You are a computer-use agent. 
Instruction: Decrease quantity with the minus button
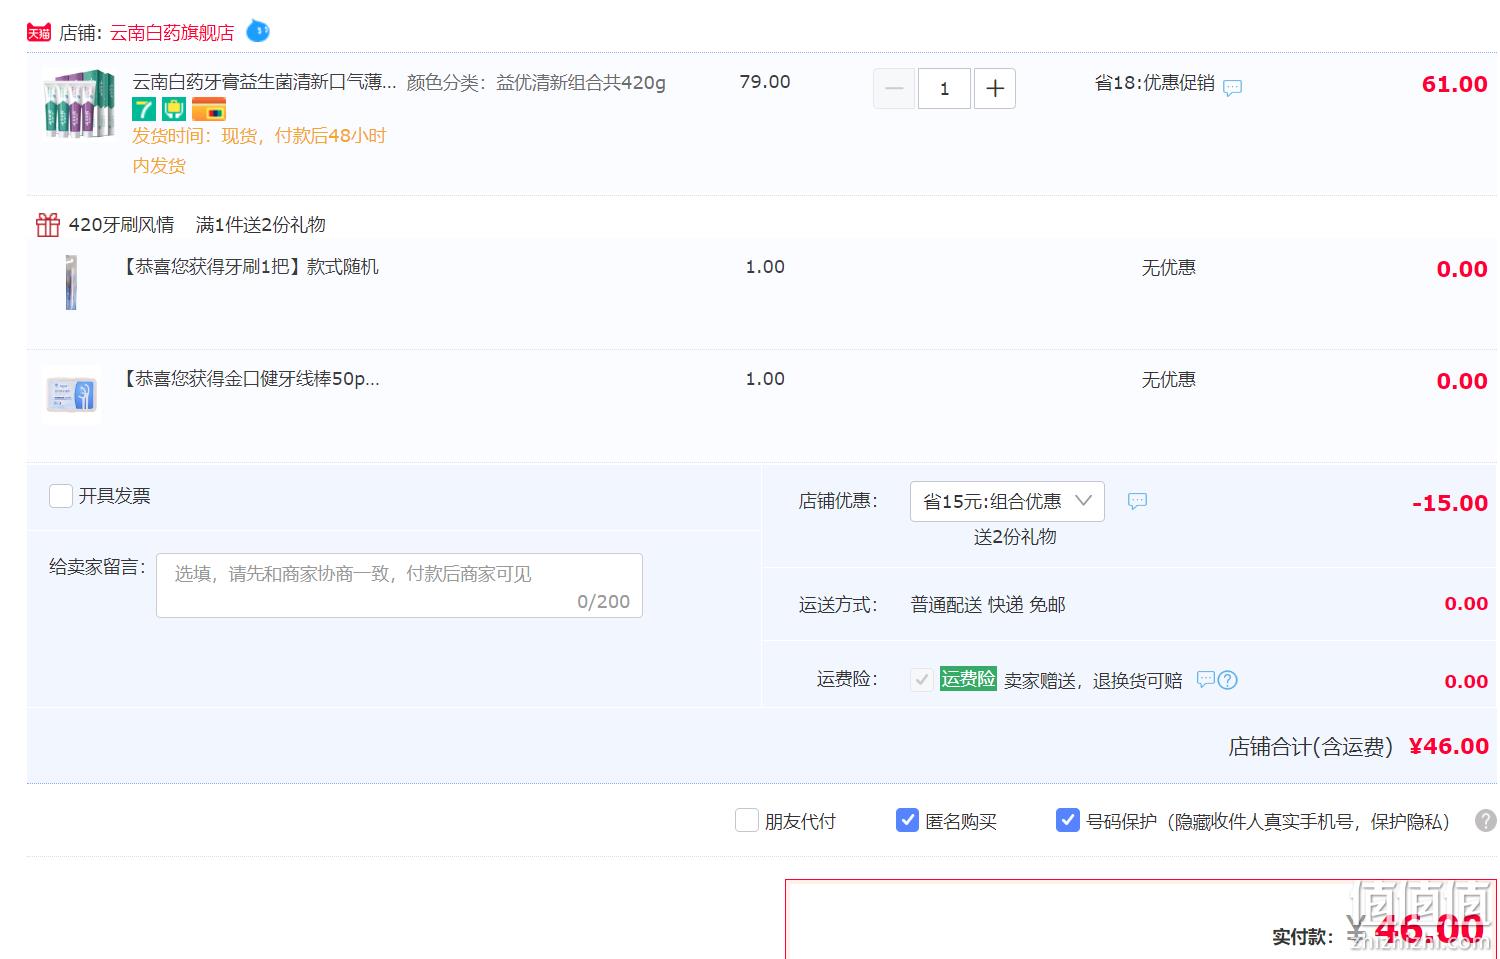tap(894, 89)
